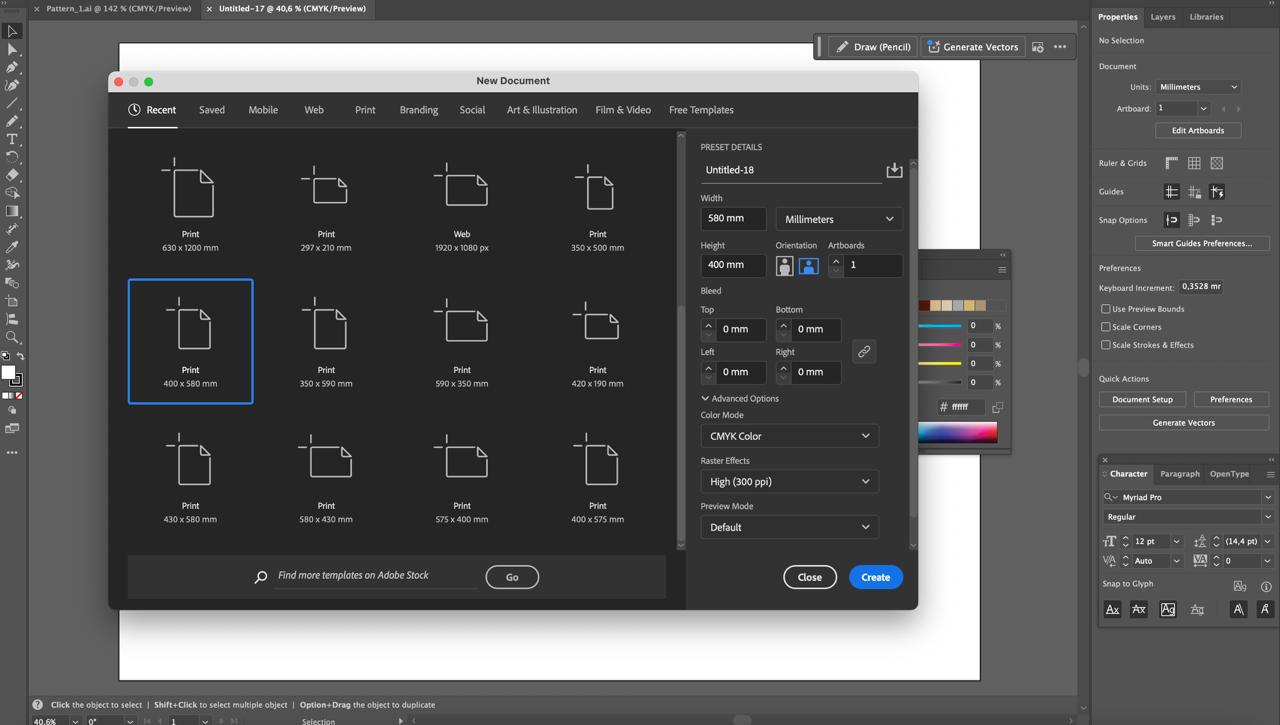1280x725 pixels.
Task: Open the CMYK Color mode dropdown
Action: tap(789, 436)
